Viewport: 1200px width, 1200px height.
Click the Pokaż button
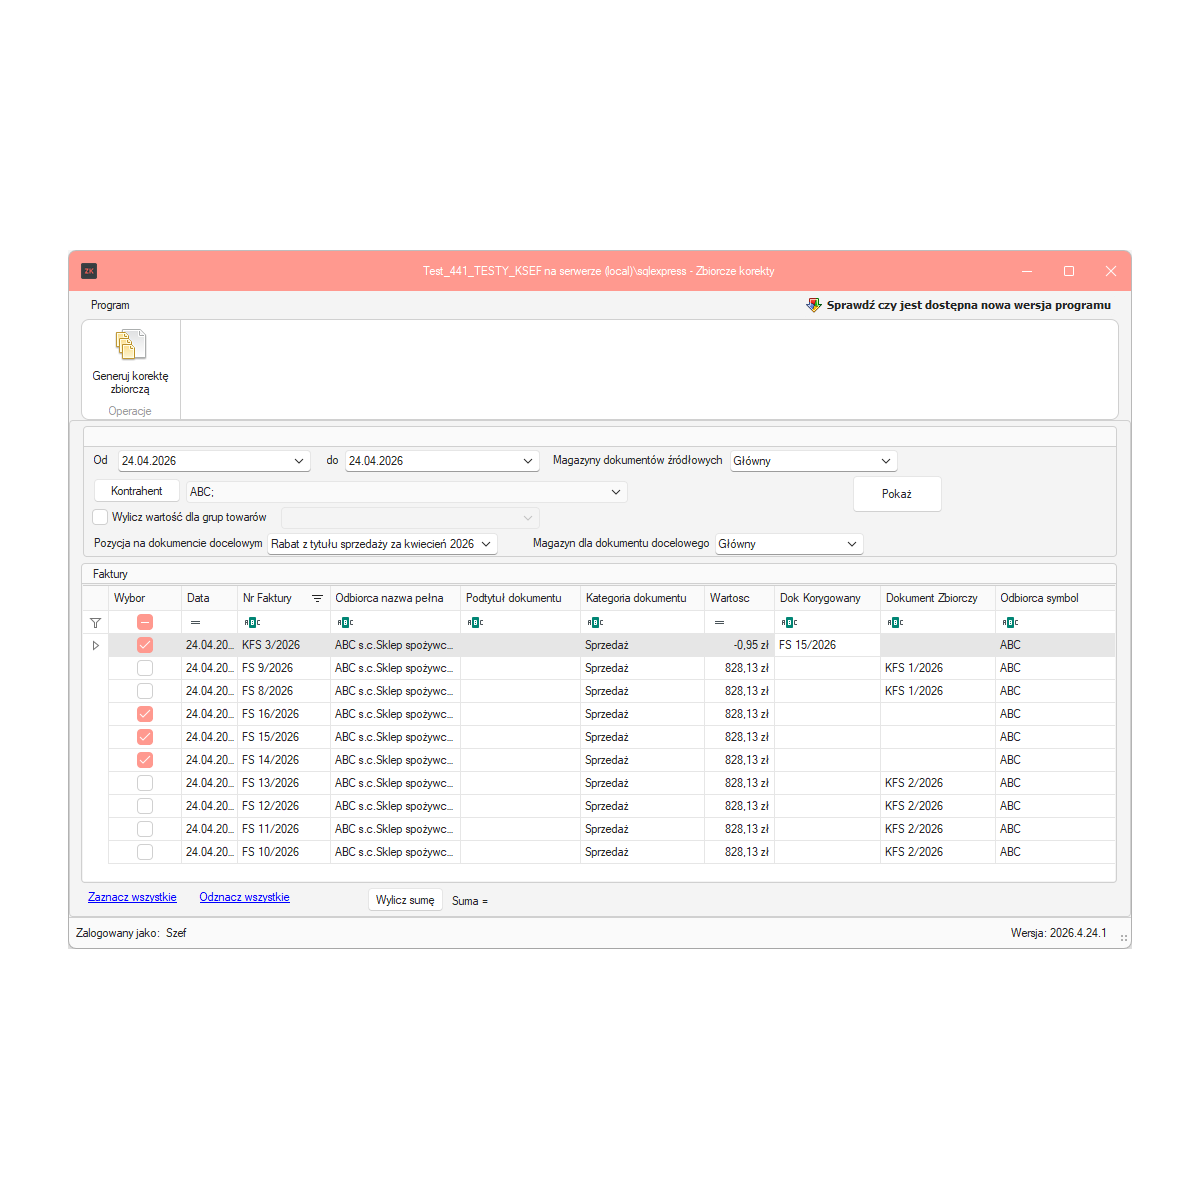pos(897,494)
